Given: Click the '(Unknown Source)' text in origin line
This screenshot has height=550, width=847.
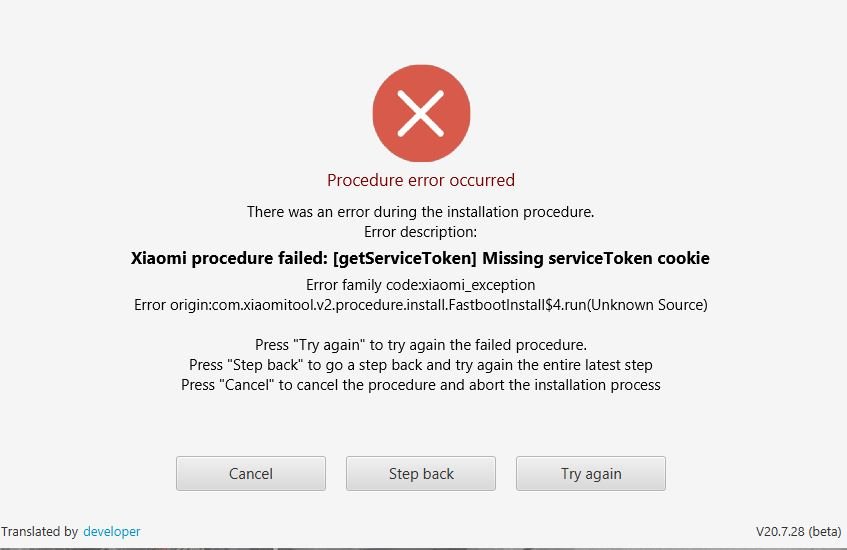Looking at the screenshot, I should click(x=647, y=305).
